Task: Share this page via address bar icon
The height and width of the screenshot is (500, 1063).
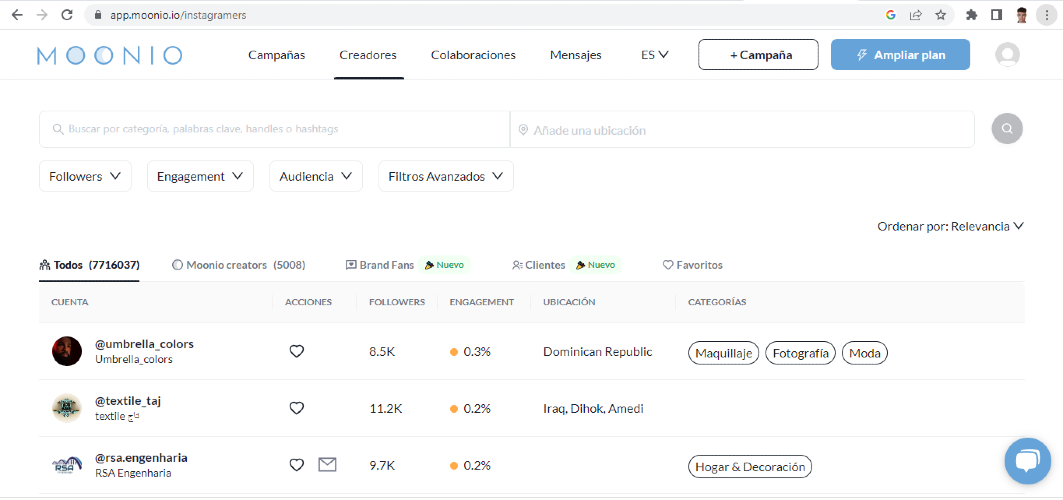Action: [x=915, y=15]
